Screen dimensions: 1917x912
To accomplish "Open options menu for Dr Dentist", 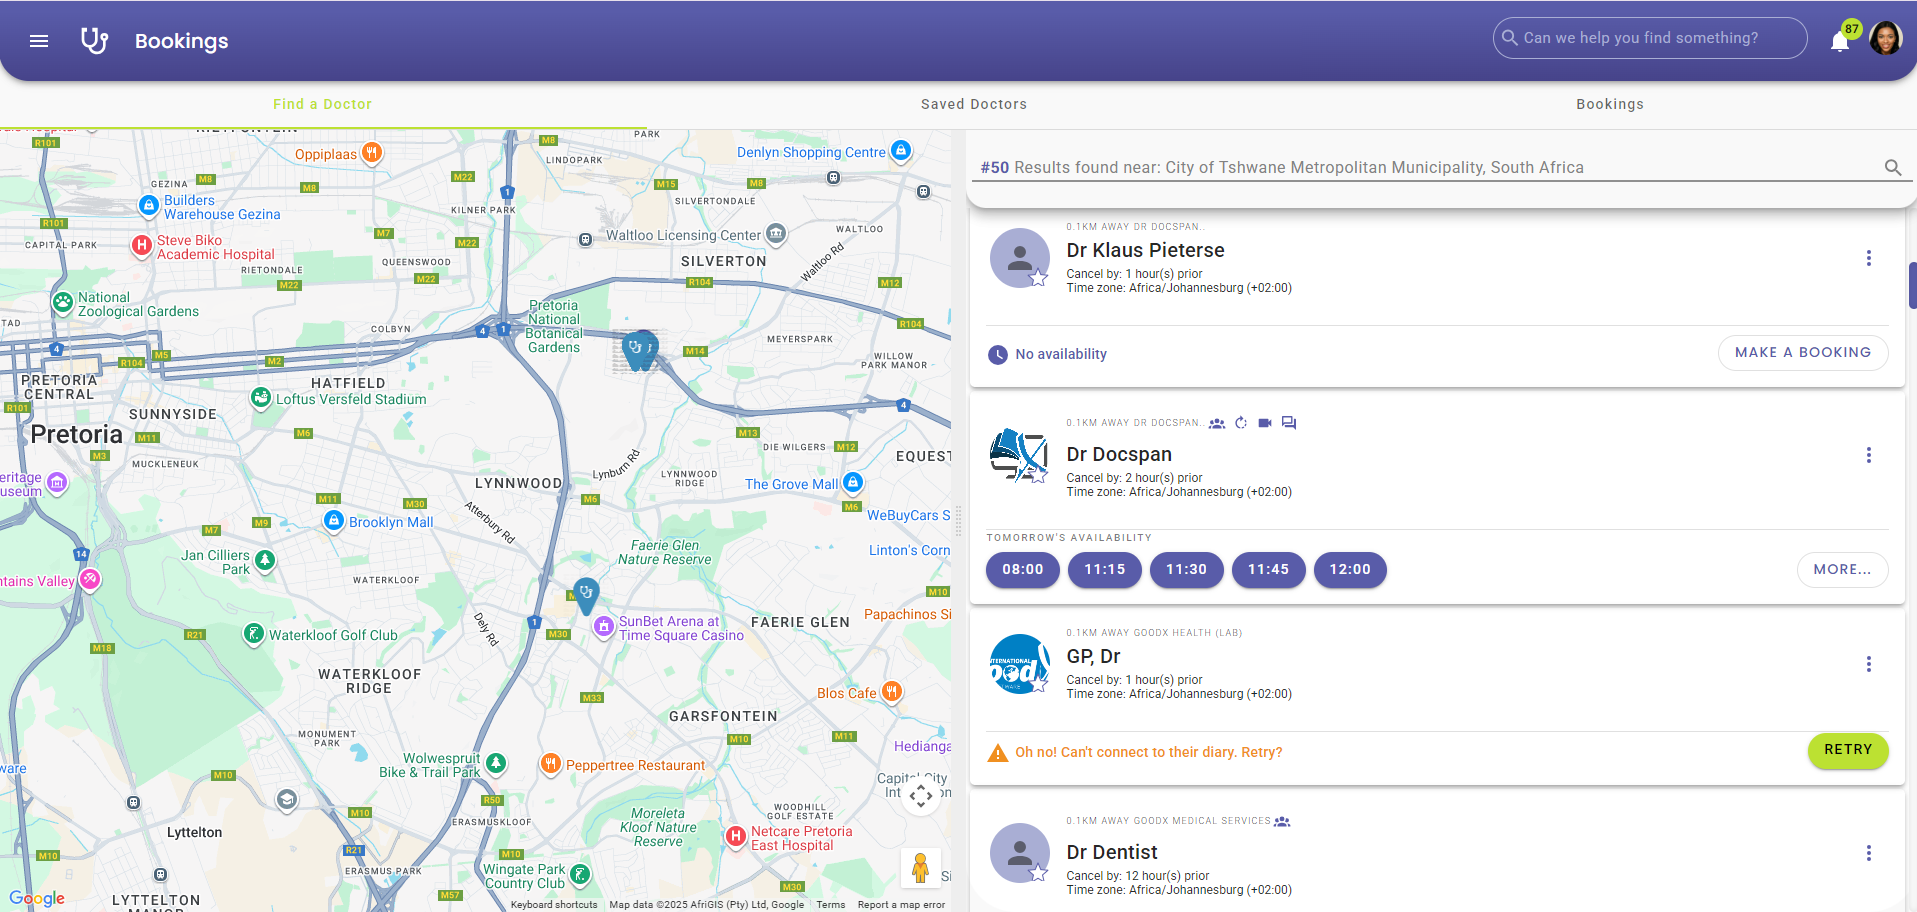I will [x=1868, y=853].
